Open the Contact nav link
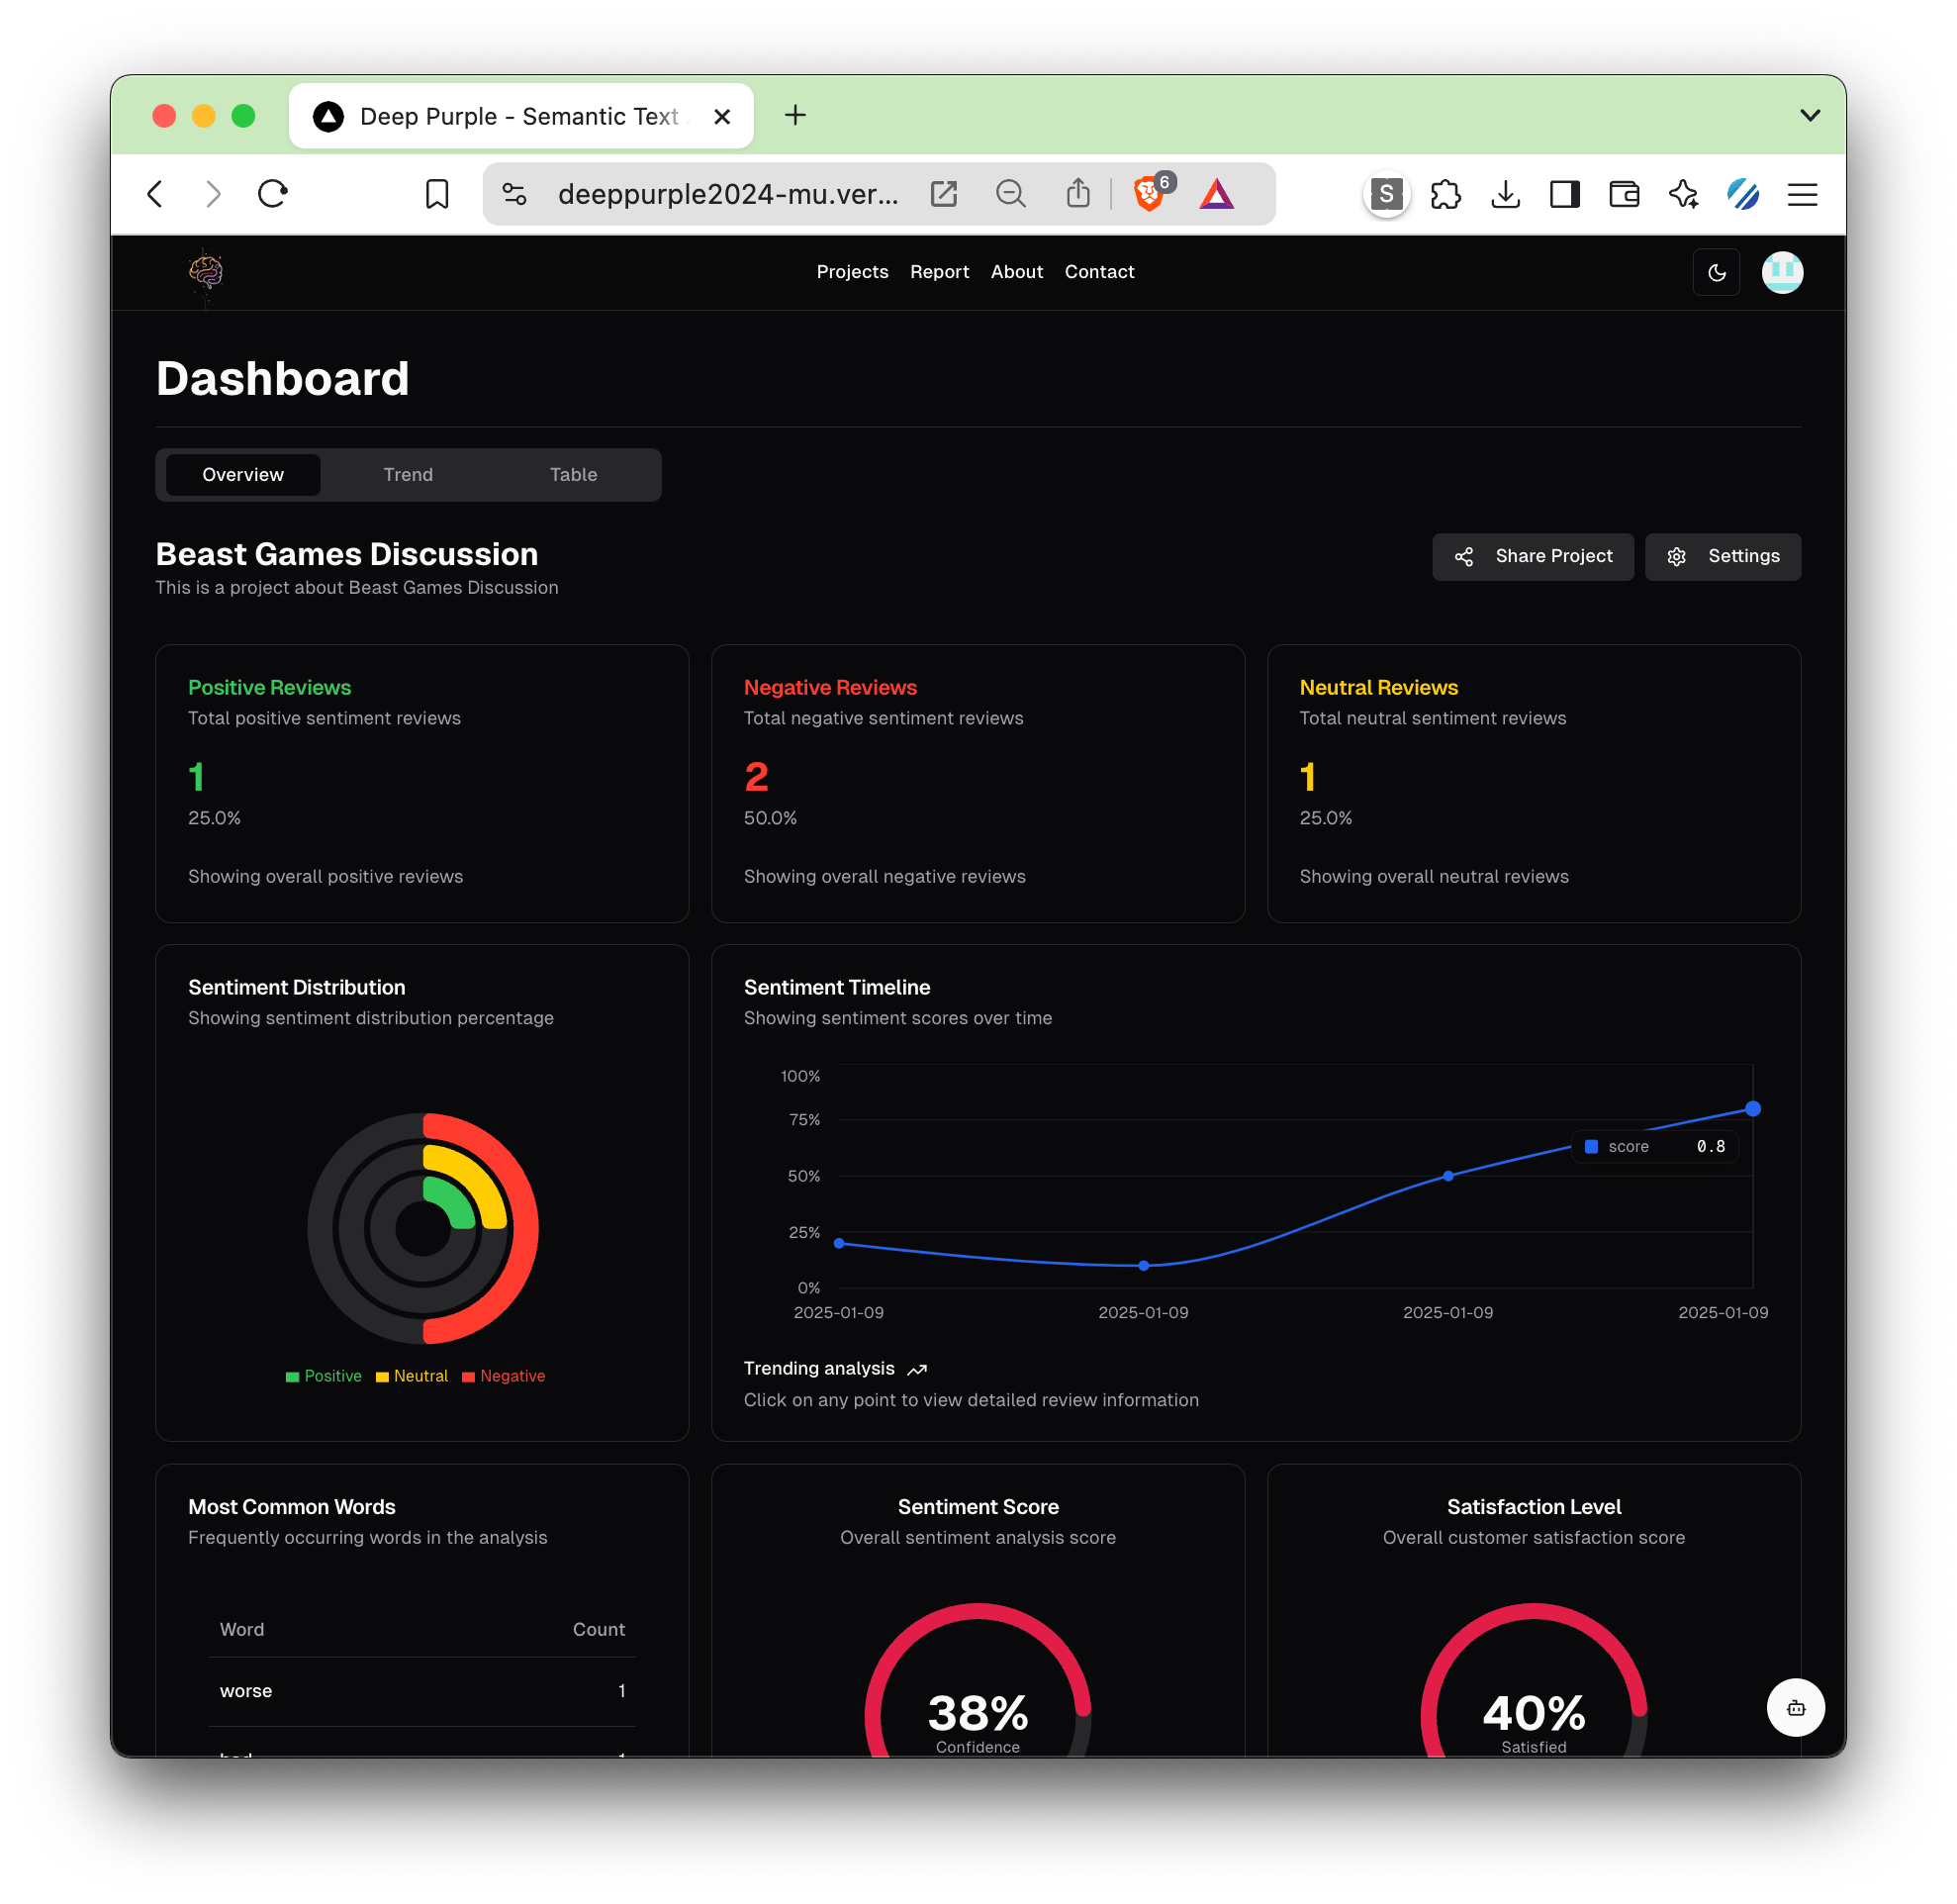Screen dimensions: 1957x1904 [x=1099, y=272]
